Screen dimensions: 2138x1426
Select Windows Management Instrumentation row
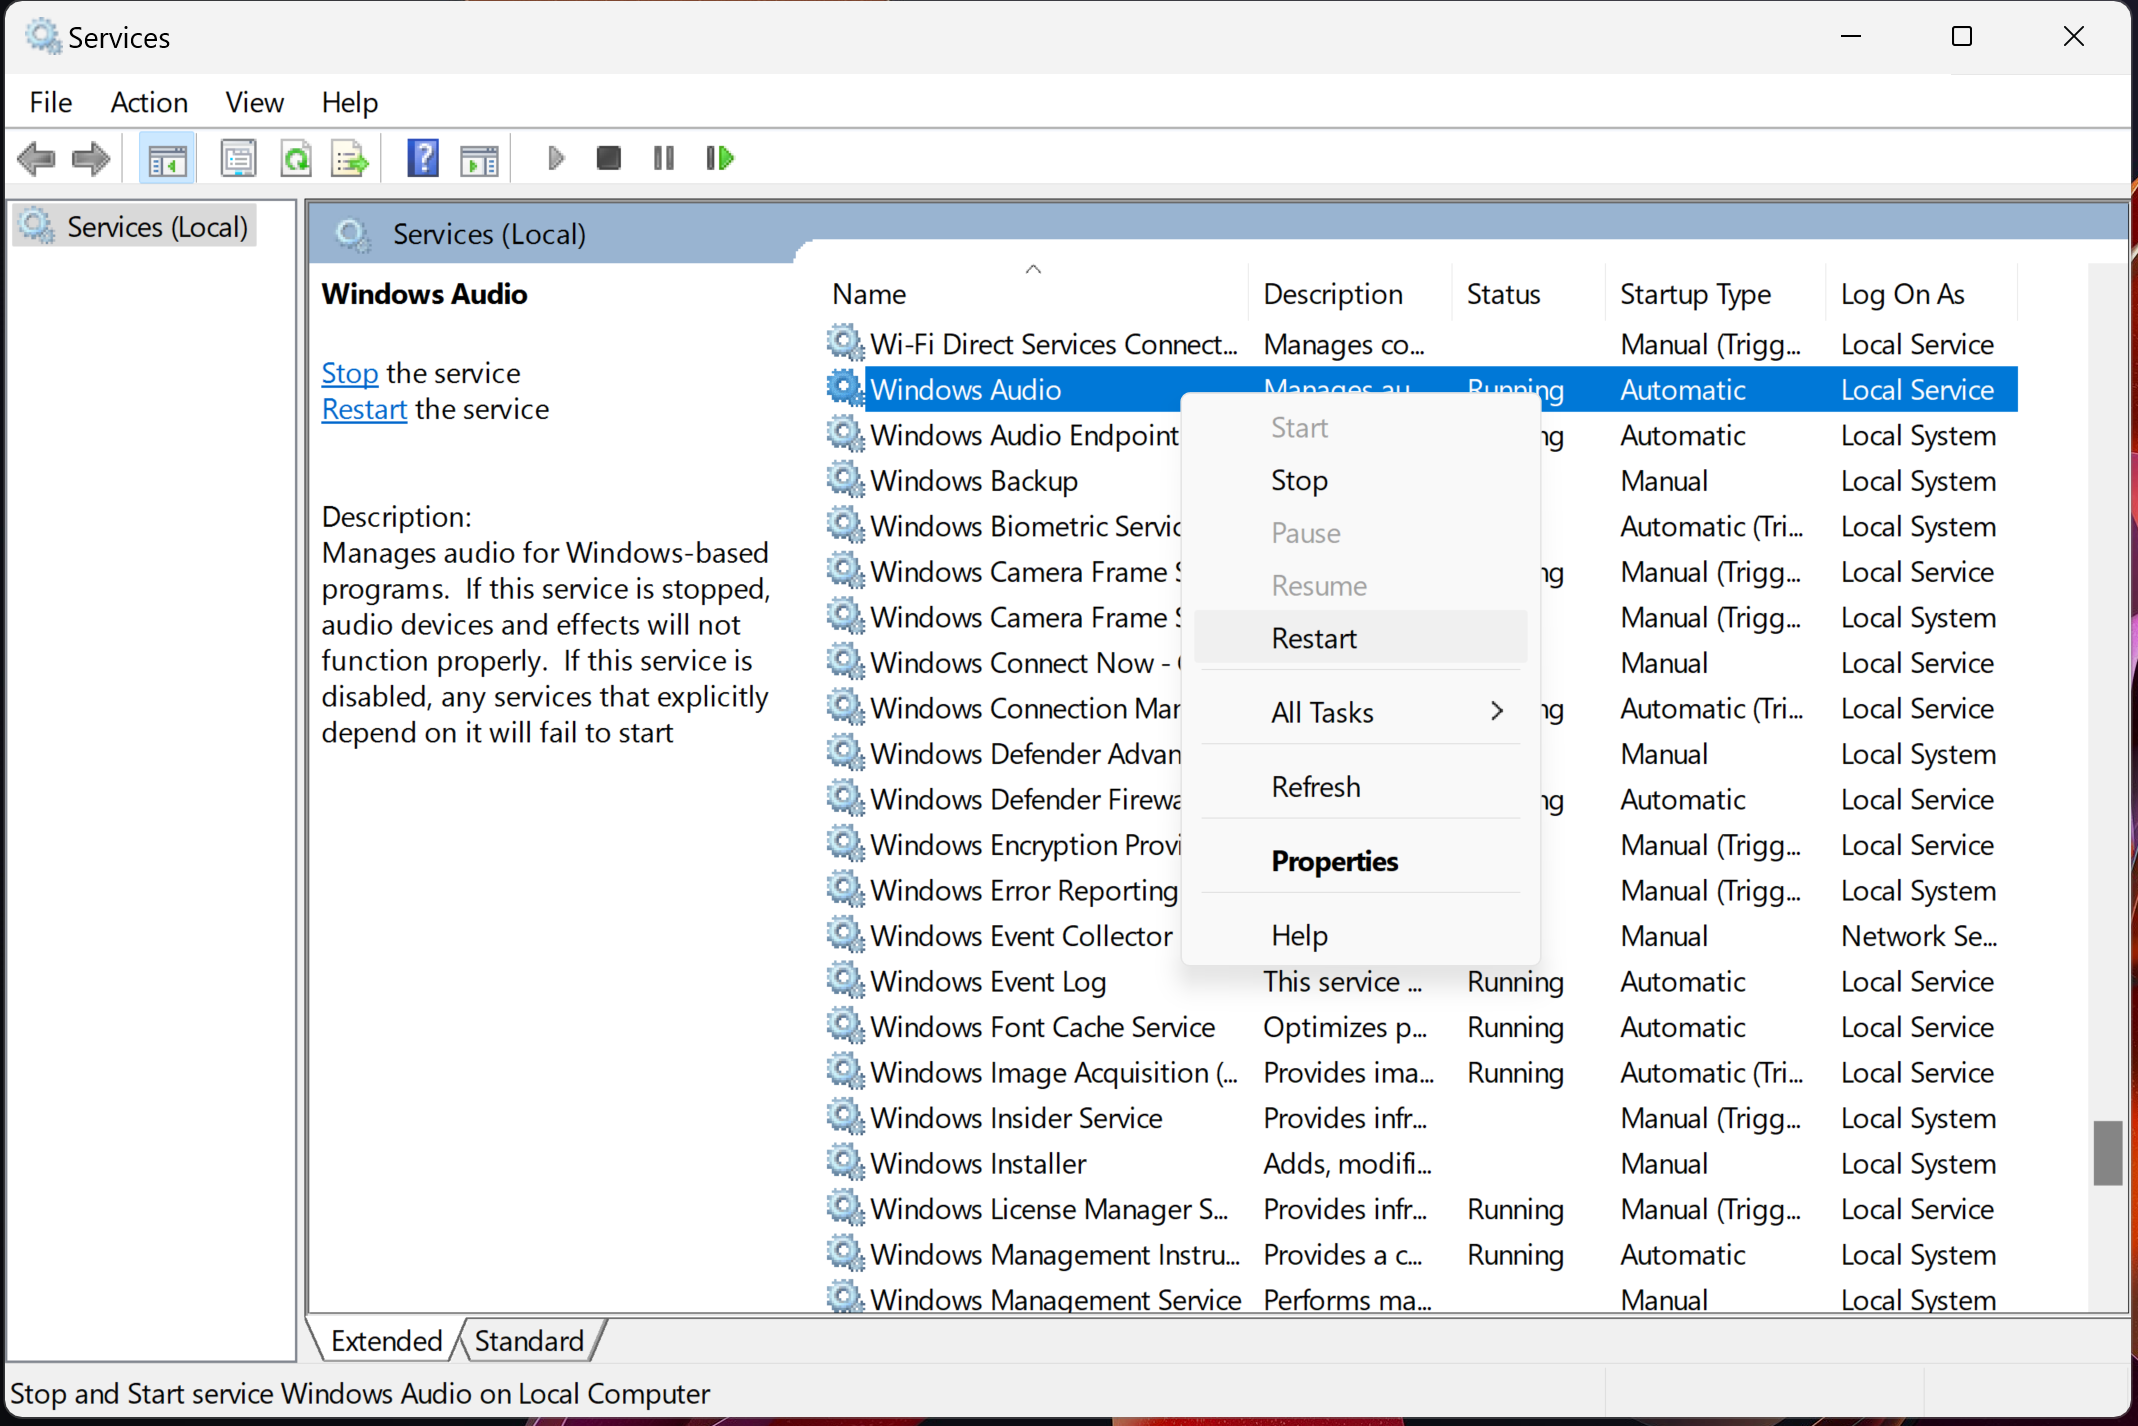(1420, 1254)
